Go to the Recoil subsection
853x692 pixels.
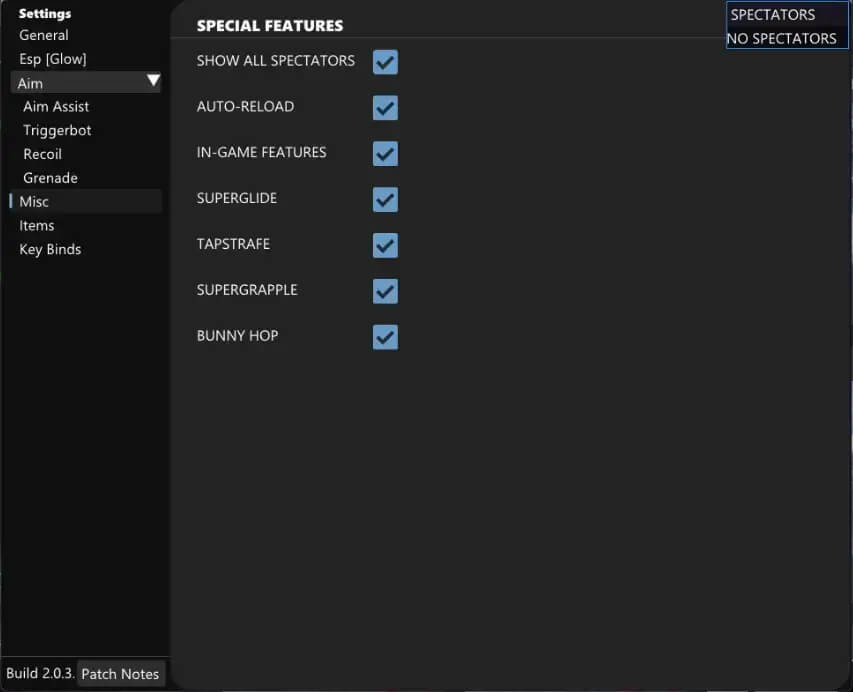click(x=42, y=154)
